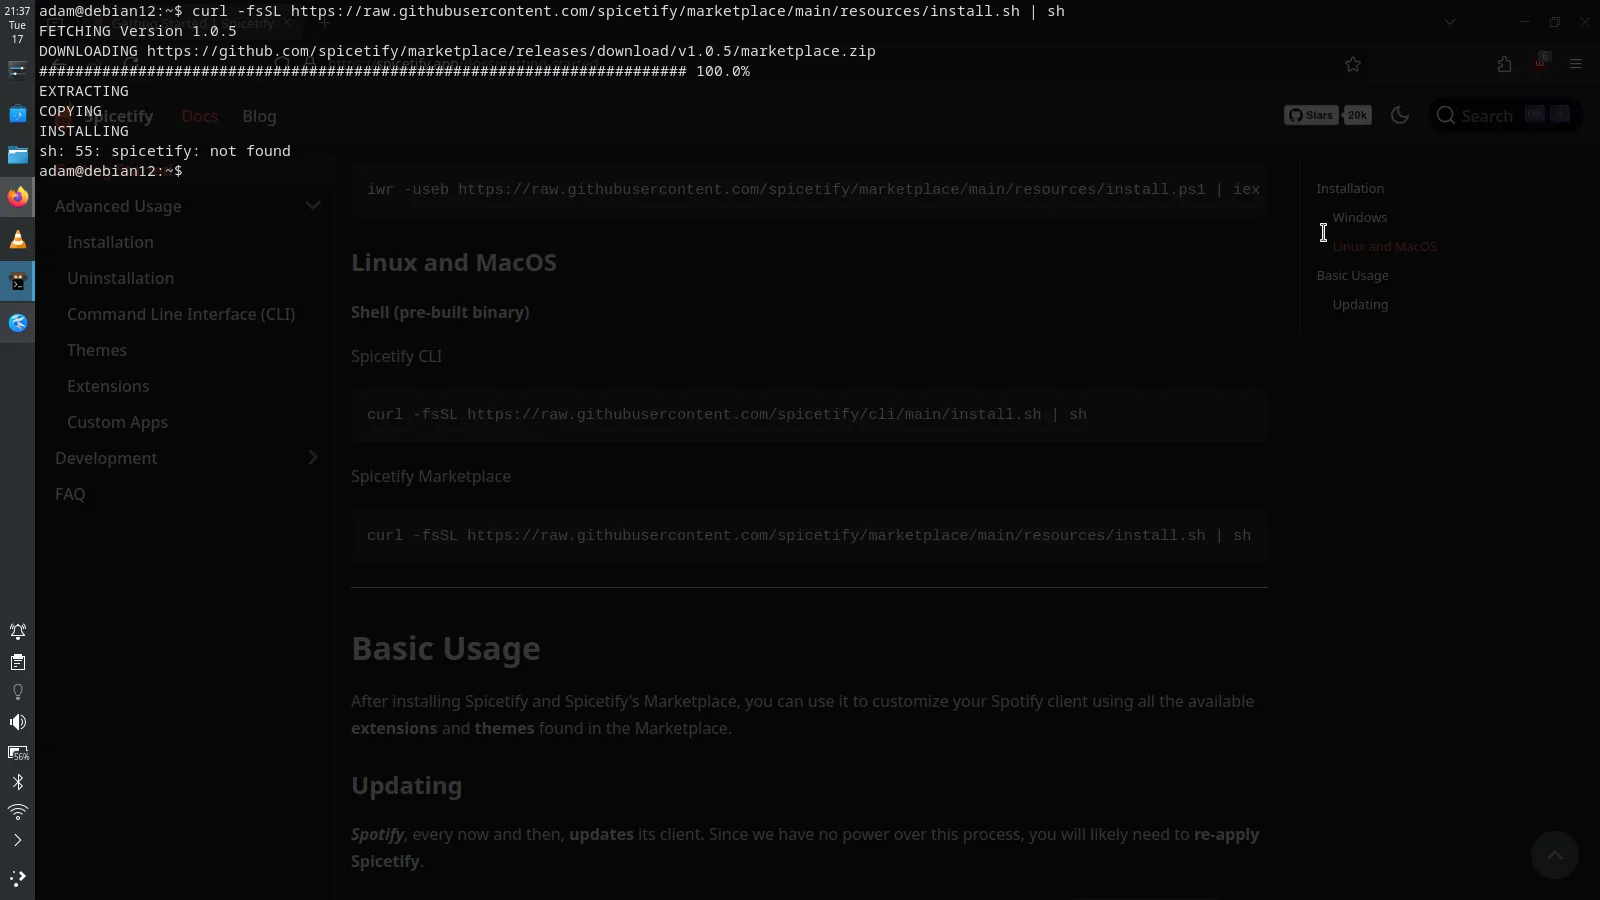Click the iwr PowerShell command code block
1600x900 pixels.
[809, 190]
